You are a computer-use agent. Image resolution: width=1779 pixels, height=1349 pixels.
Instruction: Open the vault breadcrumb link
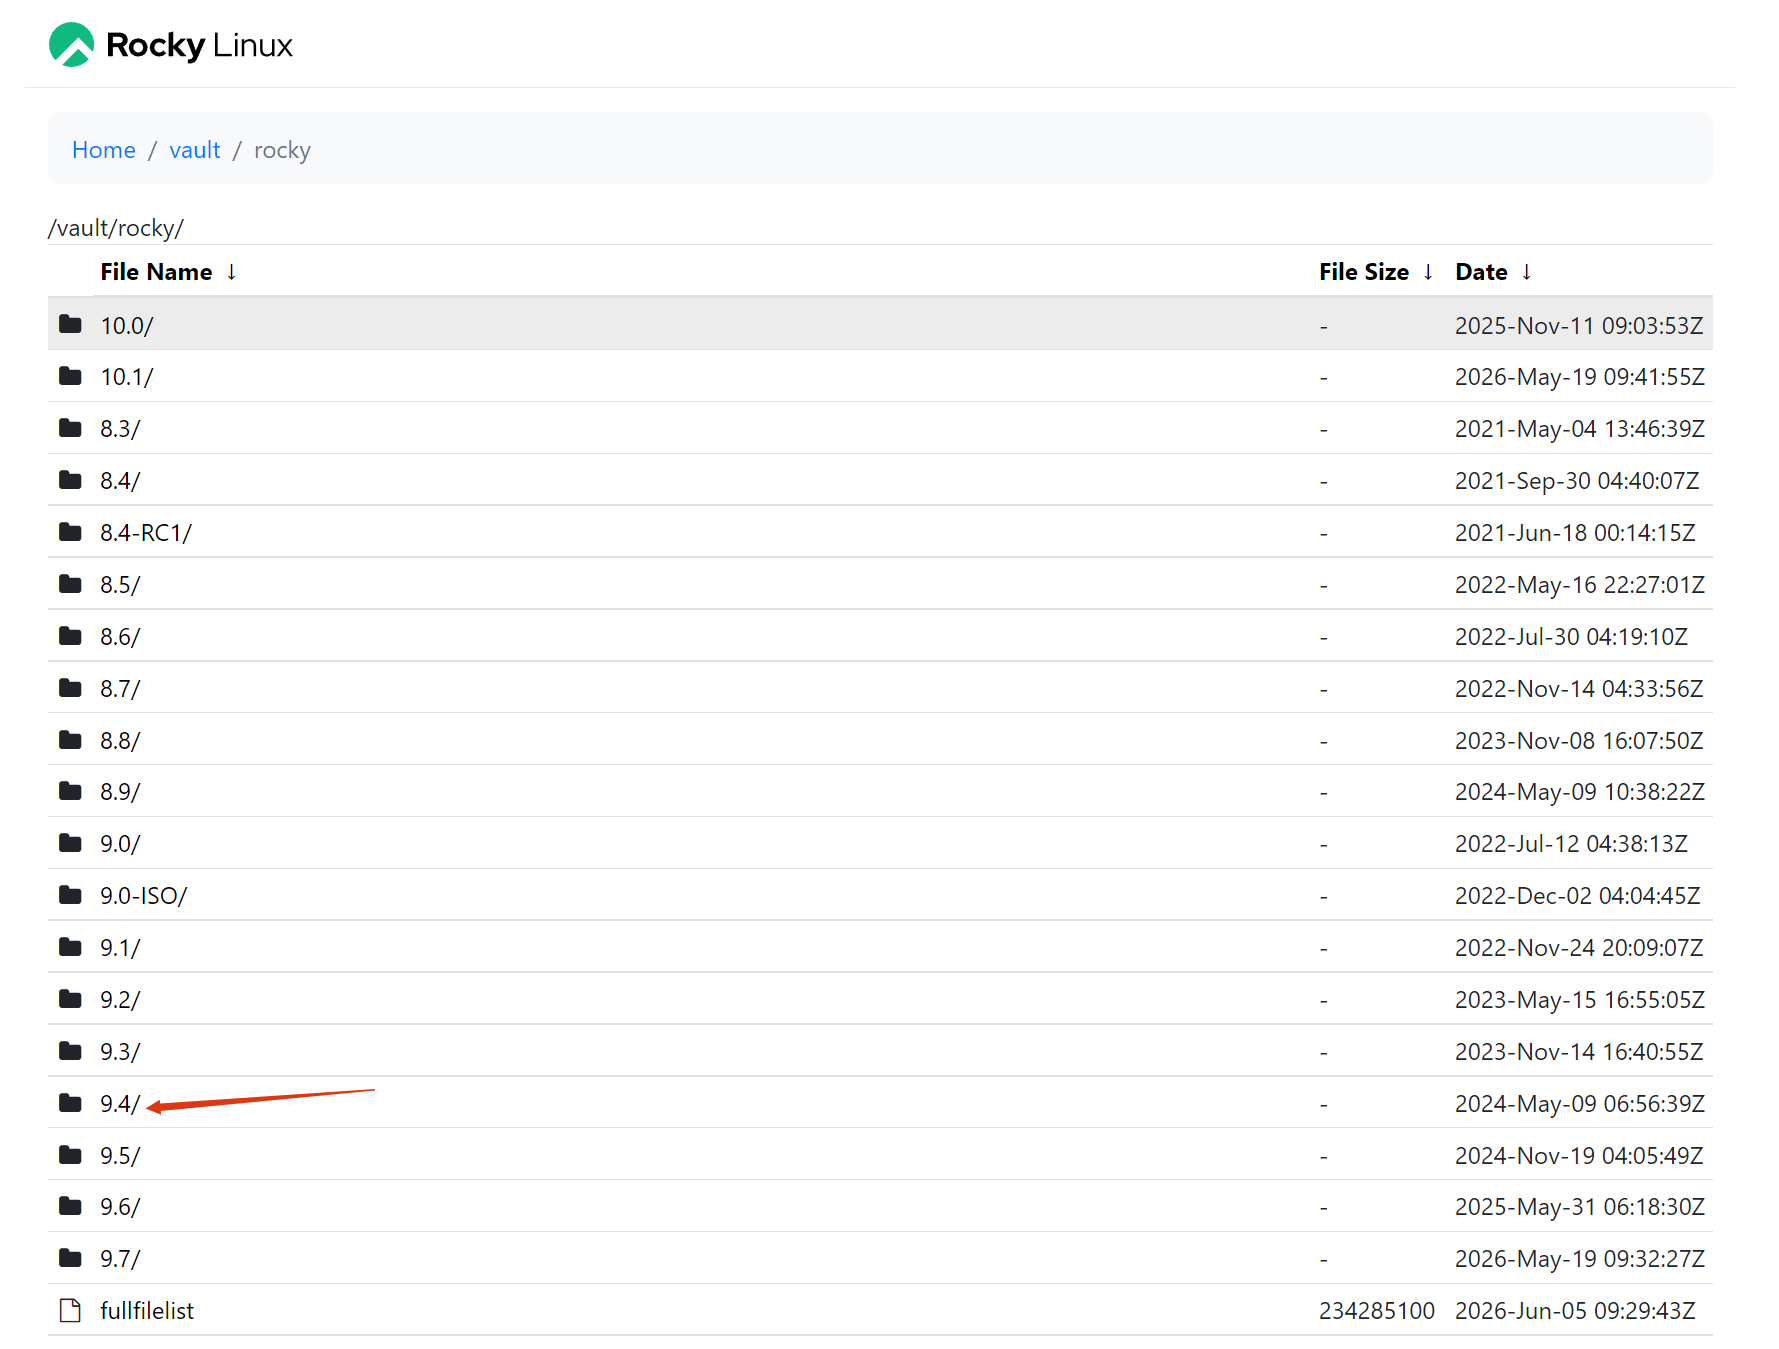click(195, 150)
